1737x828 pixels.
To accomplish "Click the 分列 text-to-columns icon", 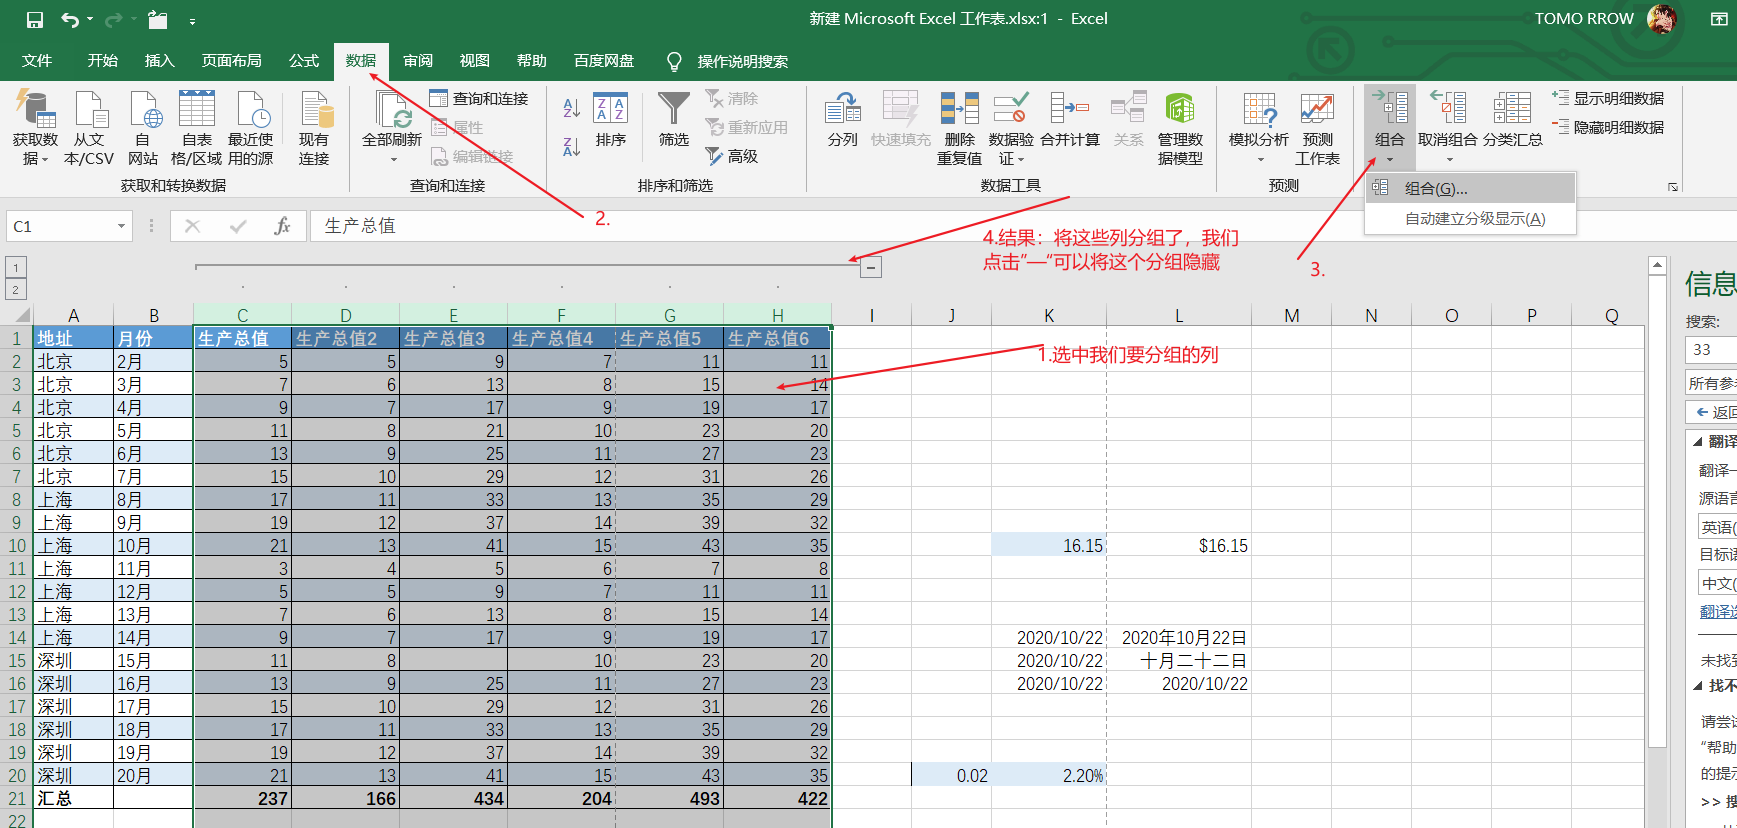I will (x=843, y=121).
